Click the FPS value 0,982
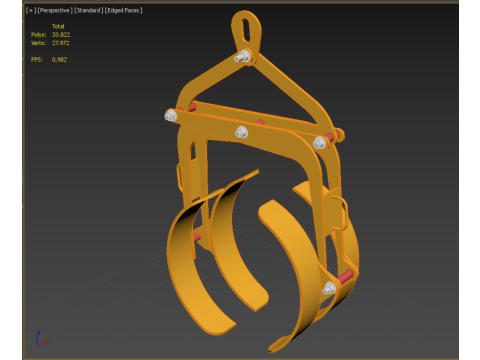This screenshot has width=480, height=360. [x=59, y=59]
